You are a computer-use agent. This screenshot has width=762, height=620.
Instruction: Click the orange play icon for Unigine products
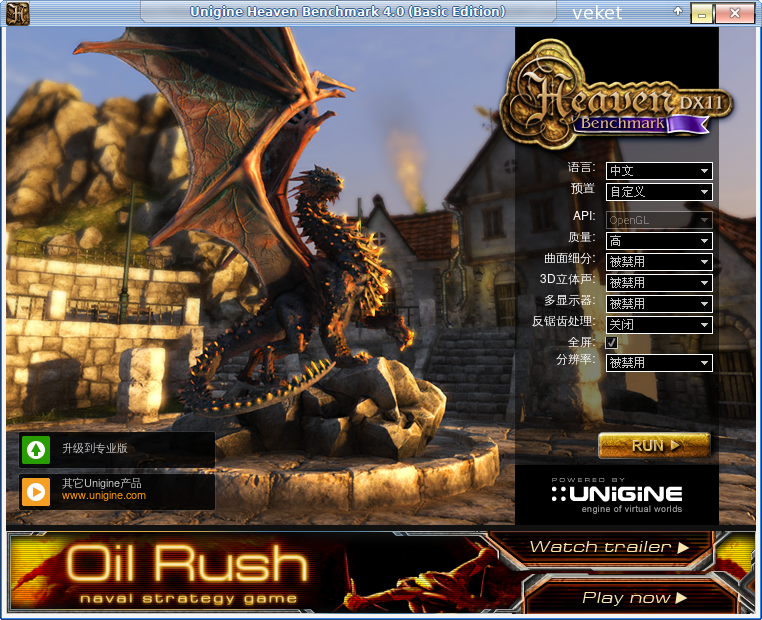36,492
